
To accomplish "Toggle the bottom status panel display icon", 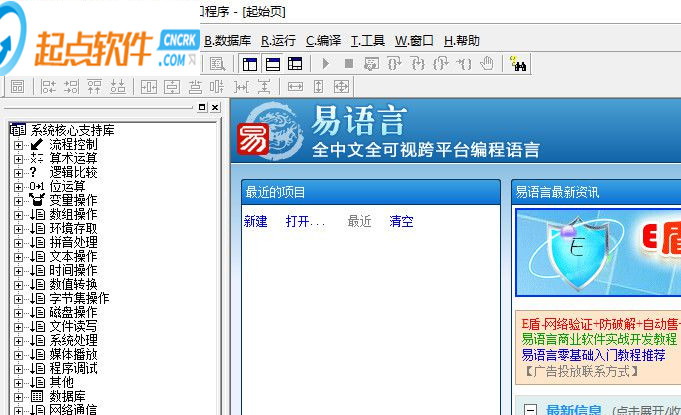I will (273, 64).
